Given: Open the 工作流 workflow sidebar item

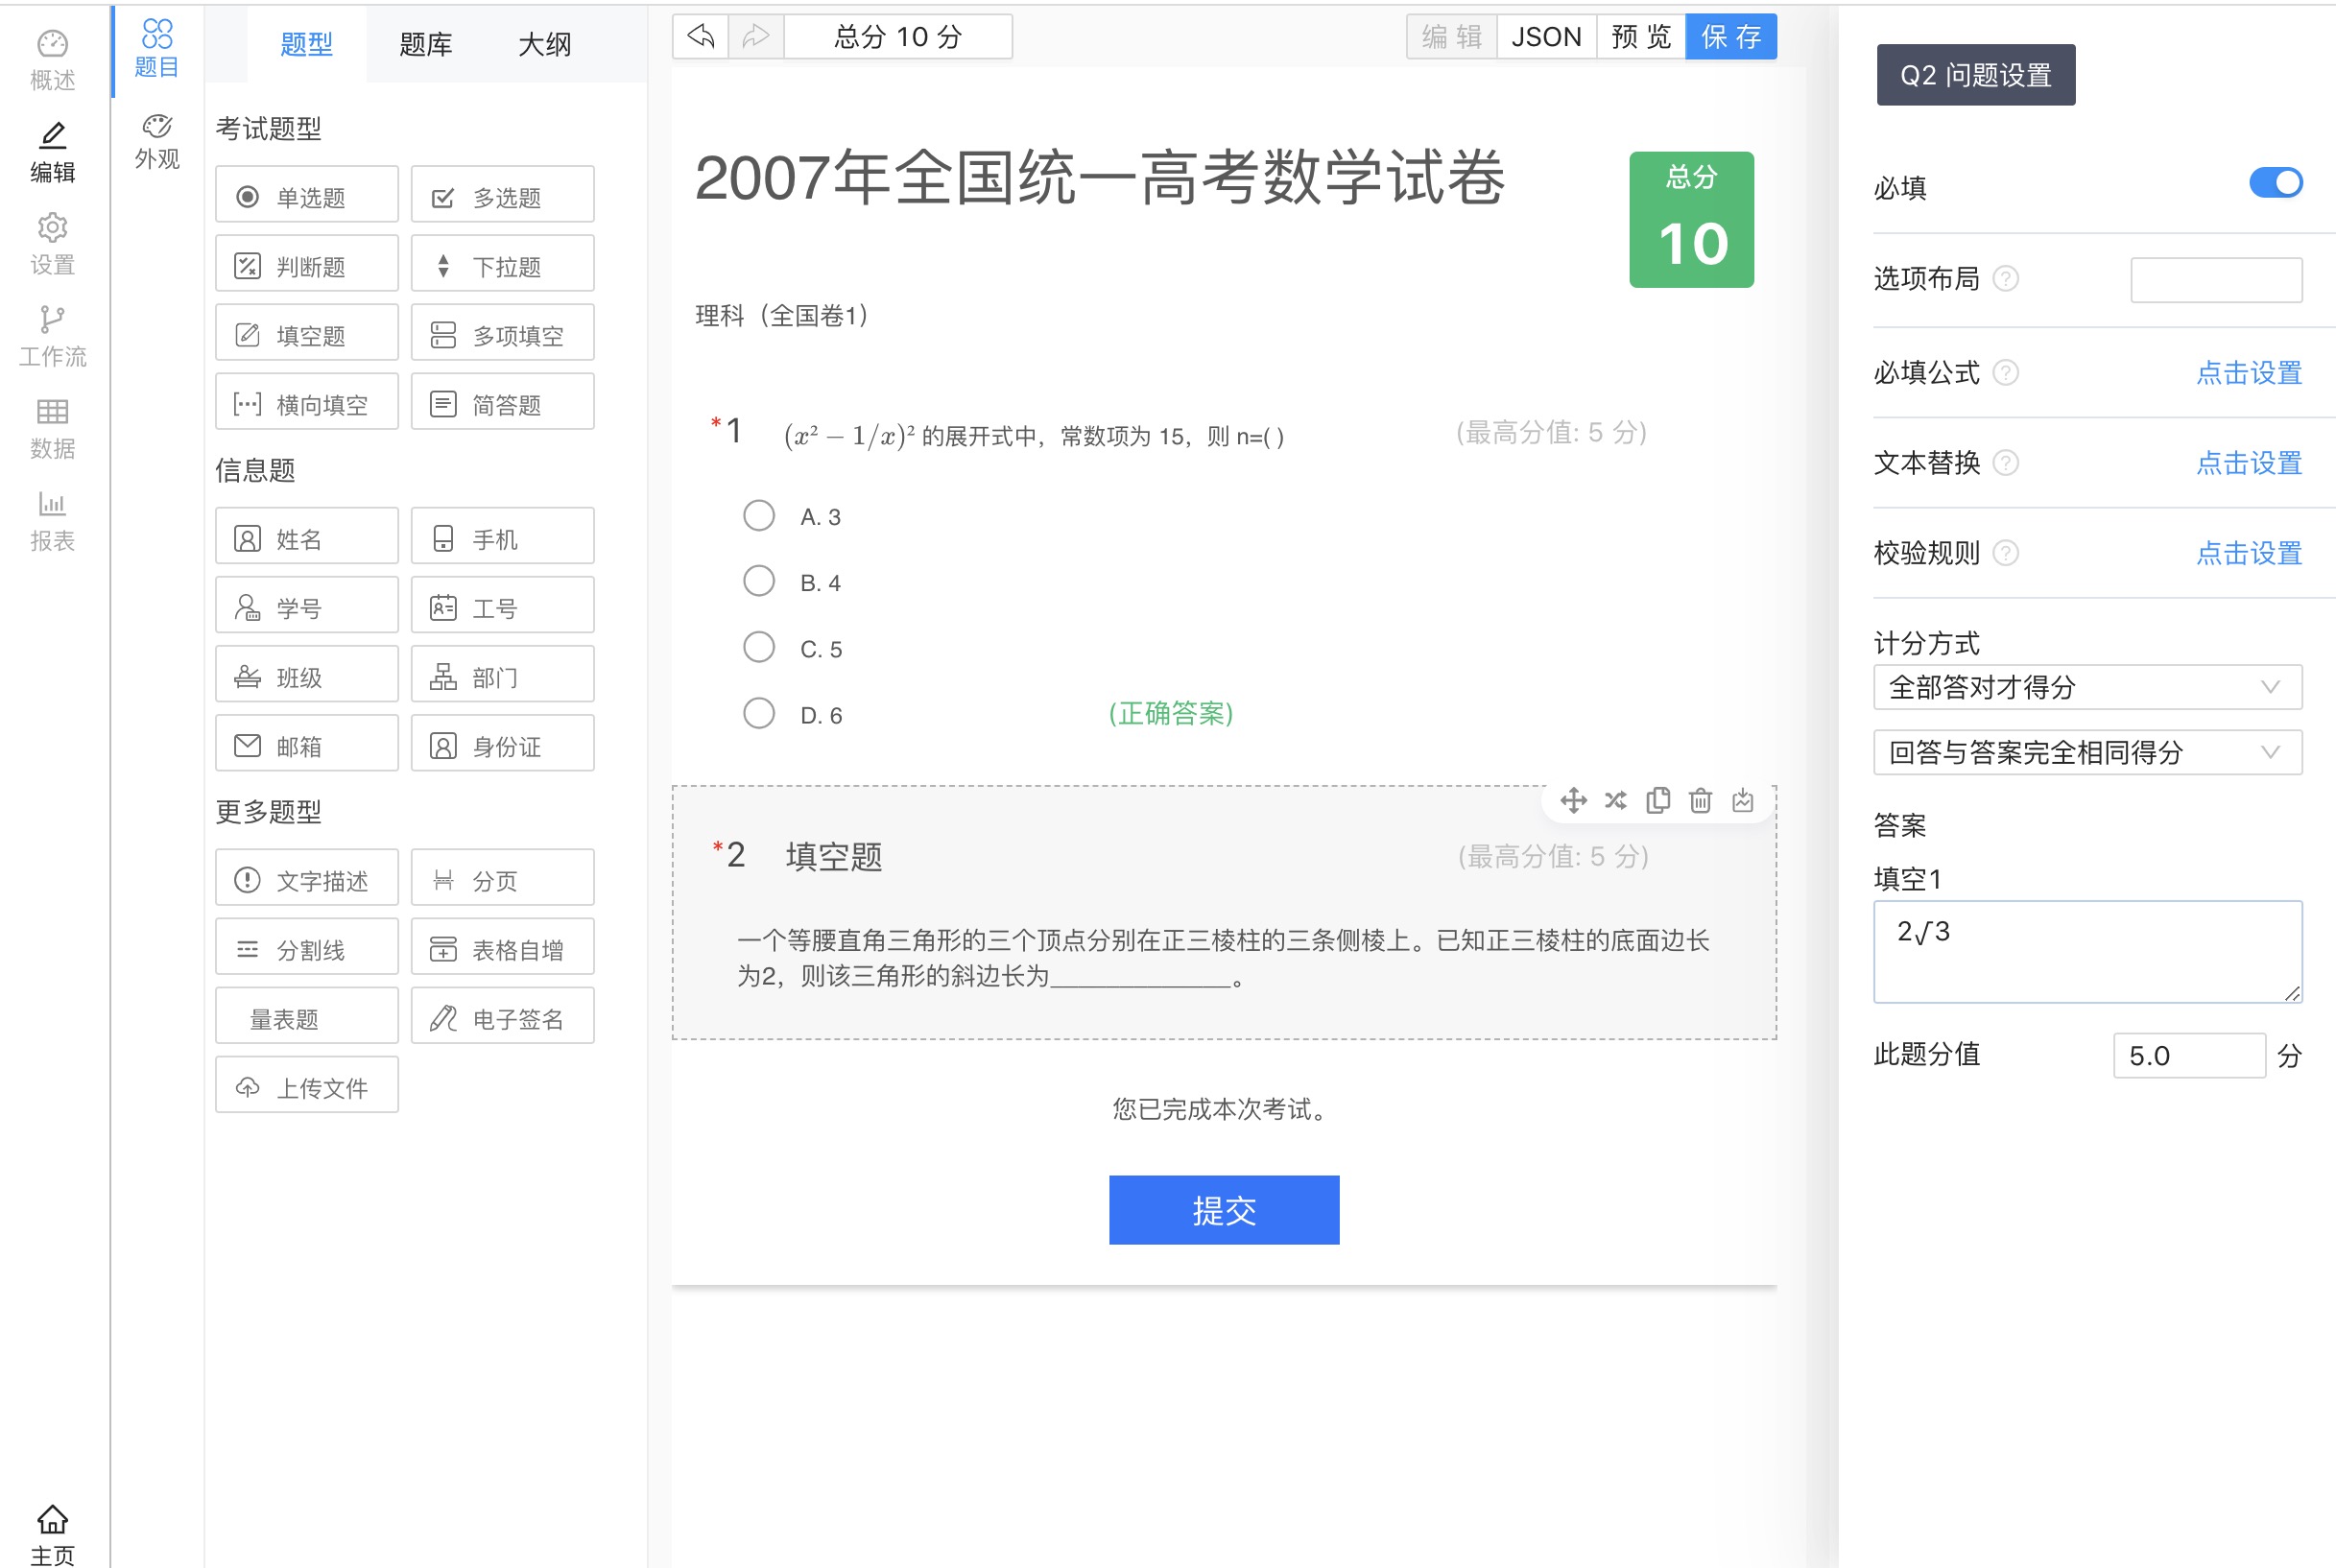Looking at the screenshot, I should [x=52, y=335].
